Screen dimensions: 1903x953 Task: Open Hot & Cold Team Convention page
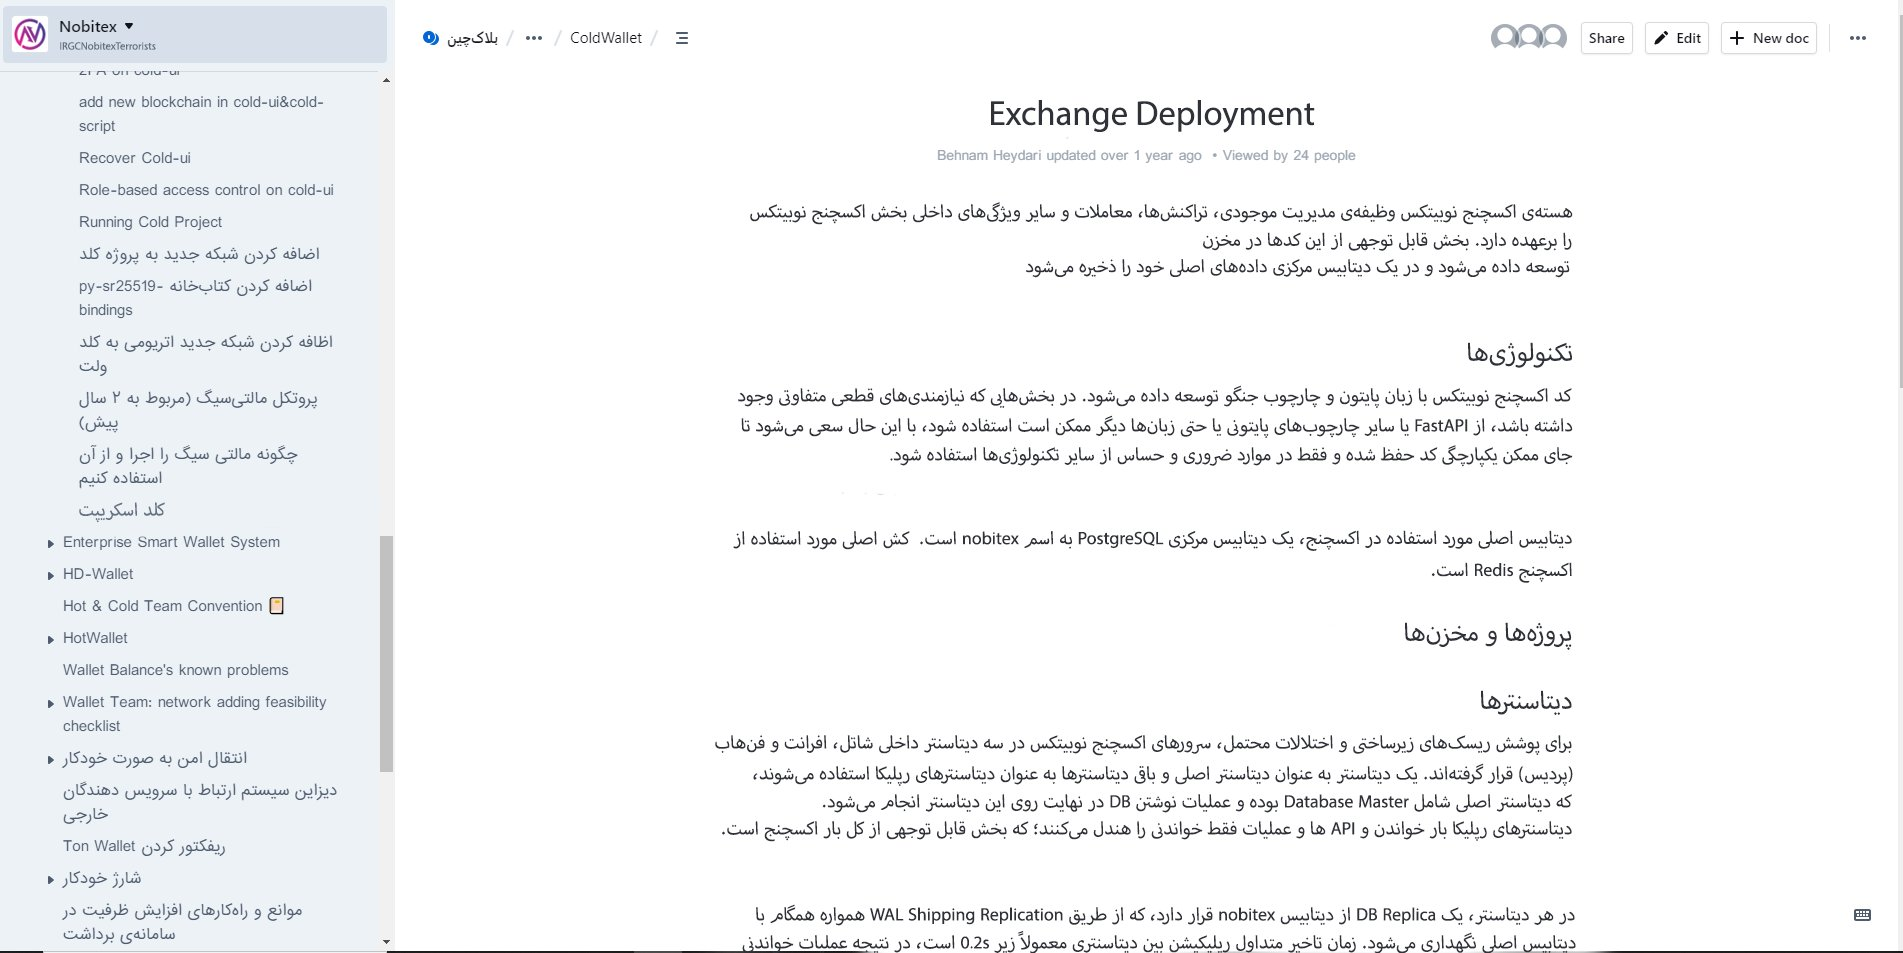tap(163, 606)
